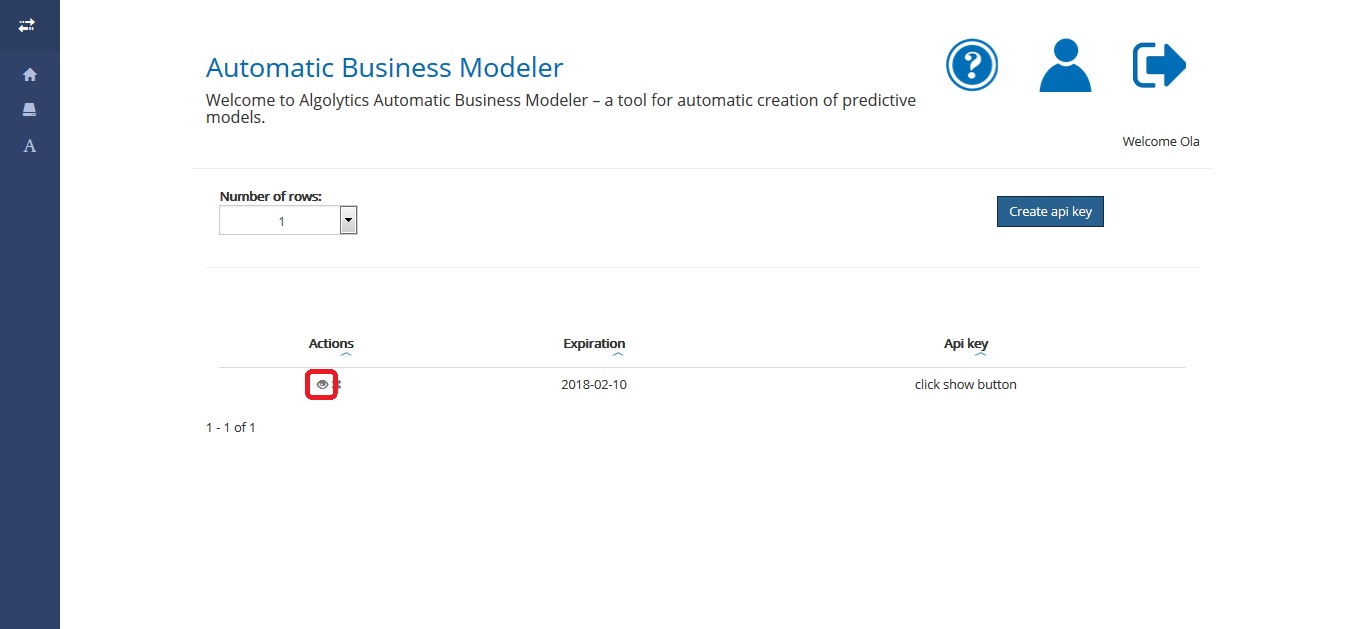This screenshot has width=1345, height=629.
Task: Click the Number of rows value field
Action: coord(280,221)
